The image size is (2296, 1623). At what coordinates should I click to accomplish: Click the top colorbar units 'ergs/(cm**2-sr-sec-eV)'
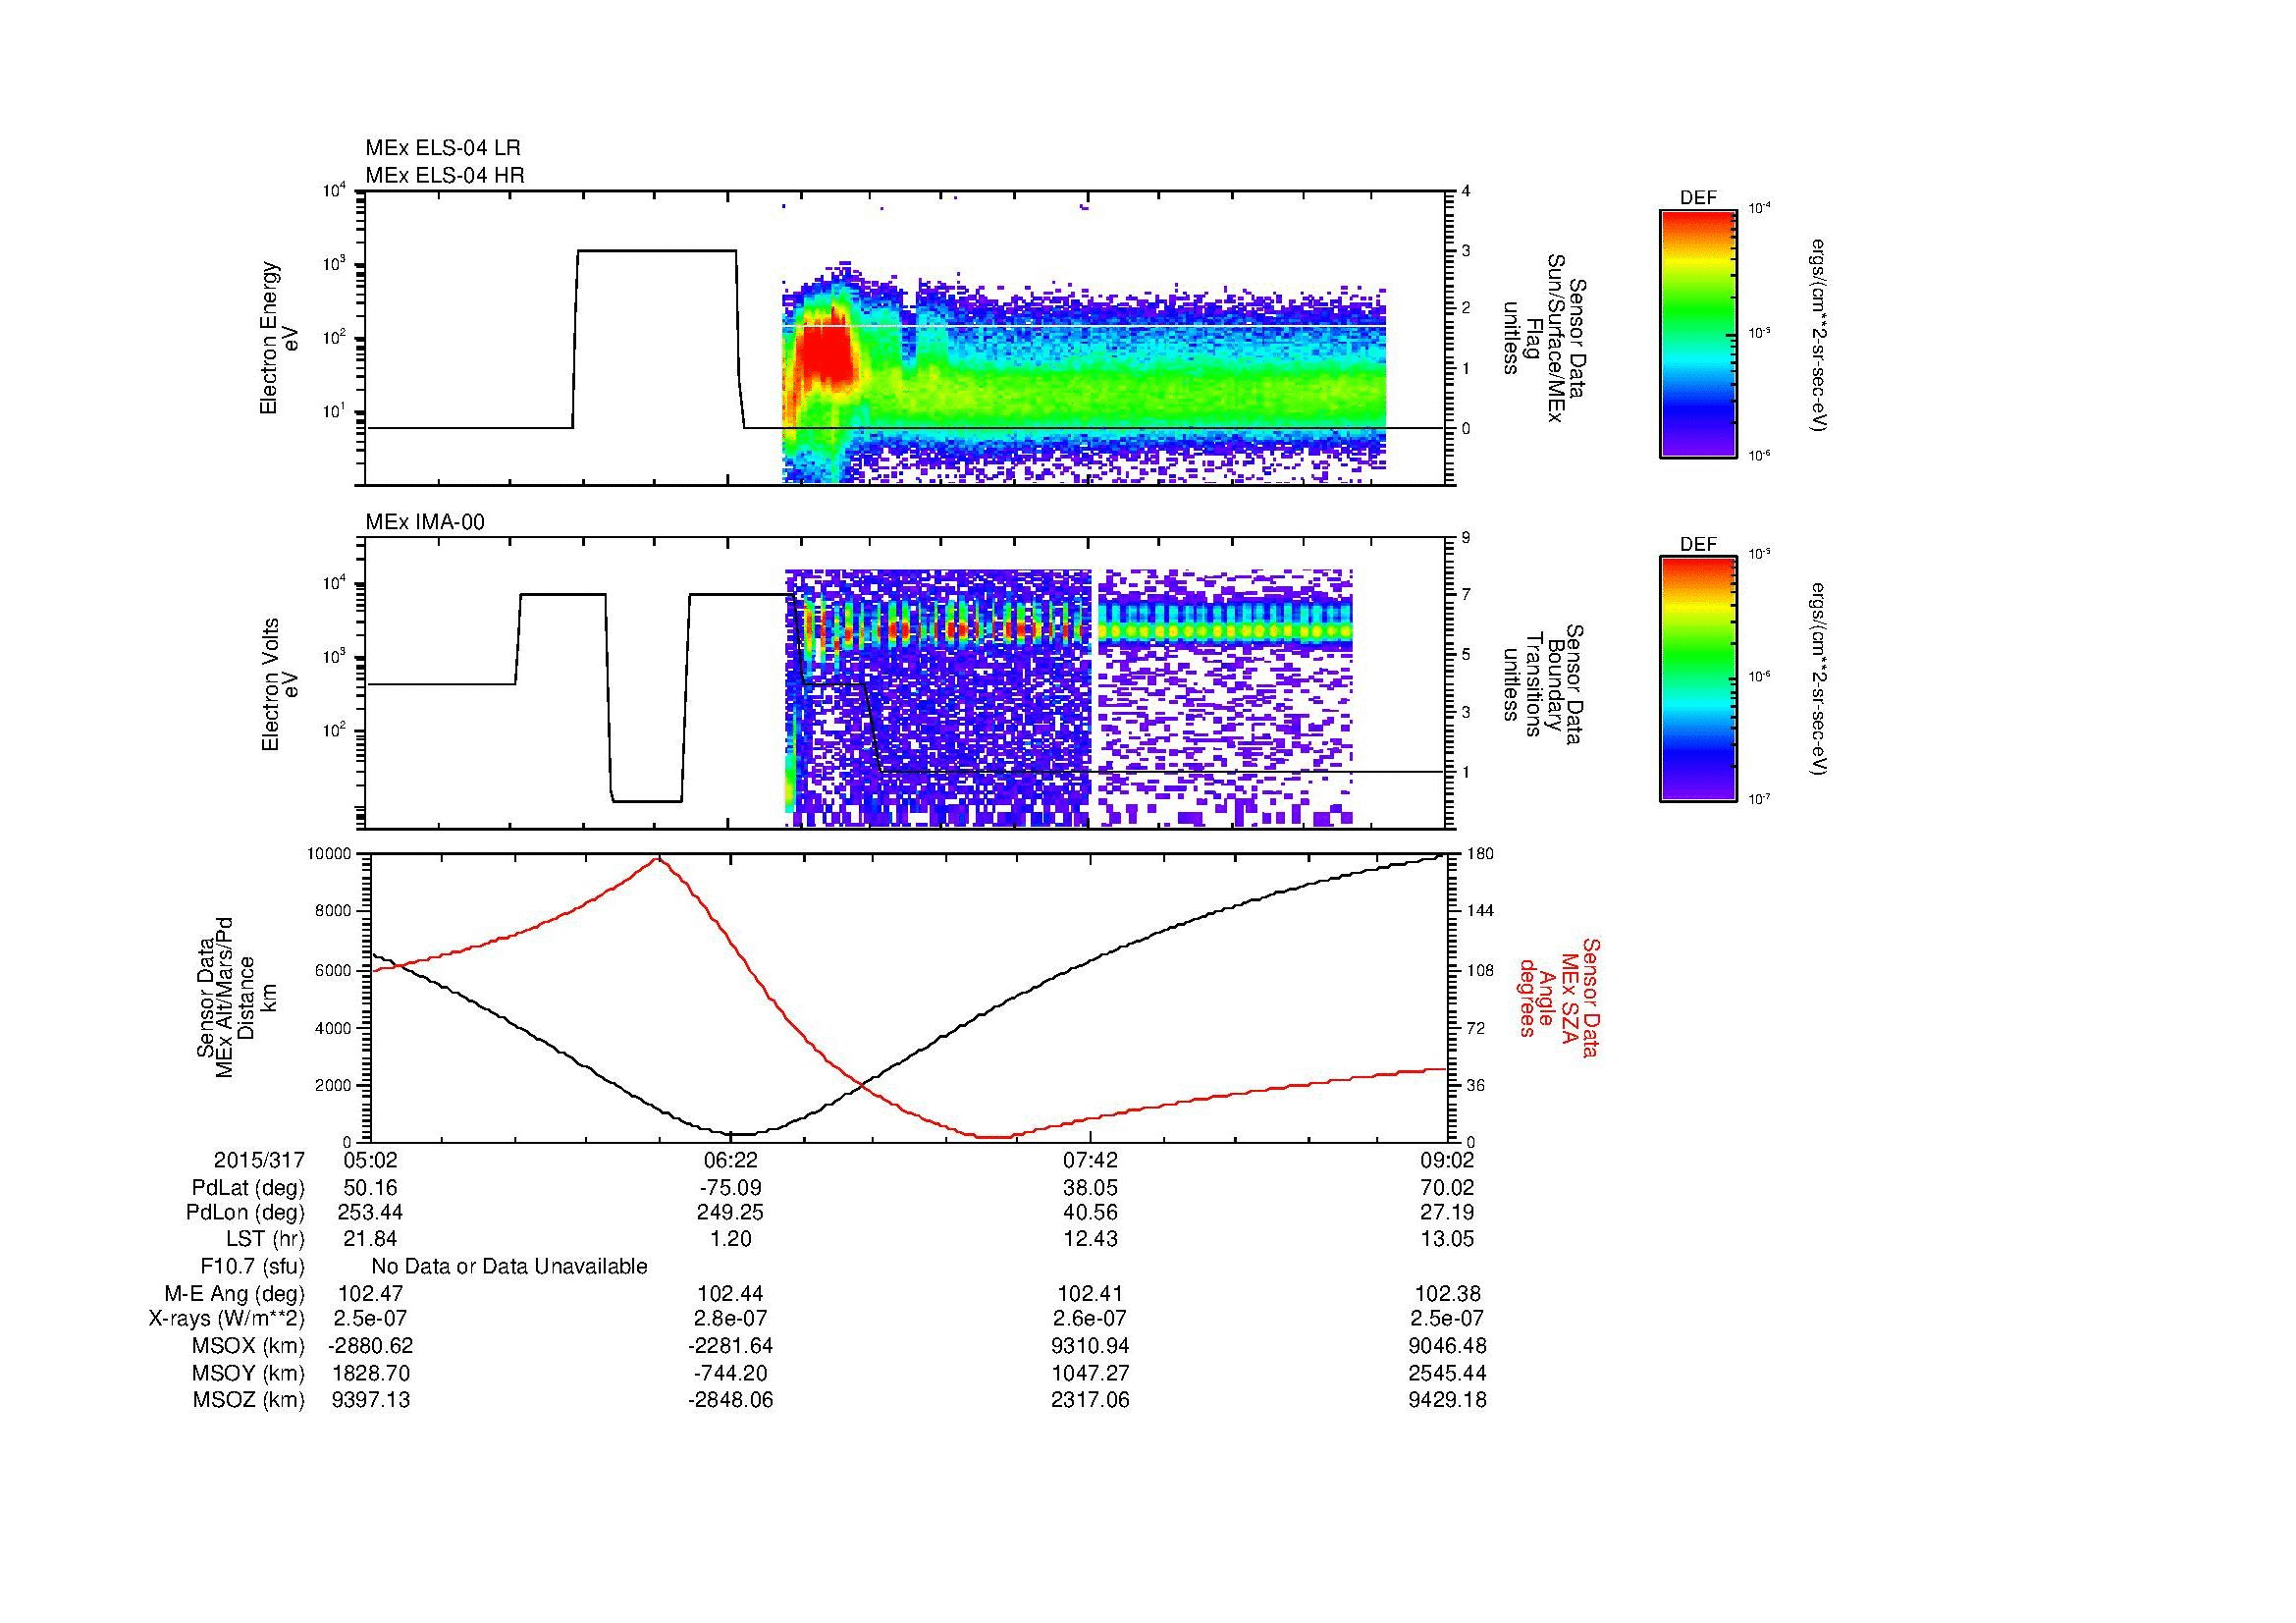click(x=1820, y=335)
